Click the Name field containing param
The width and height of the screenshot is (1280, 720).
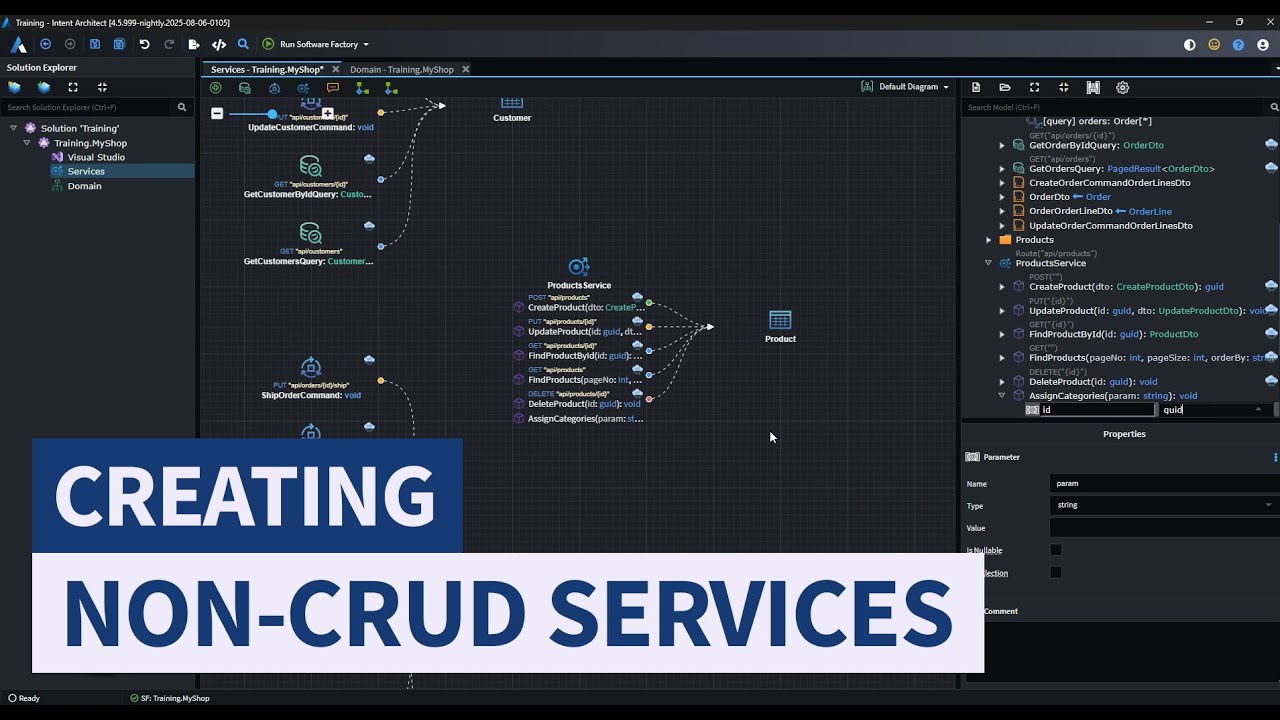[x=1163, y=484]
